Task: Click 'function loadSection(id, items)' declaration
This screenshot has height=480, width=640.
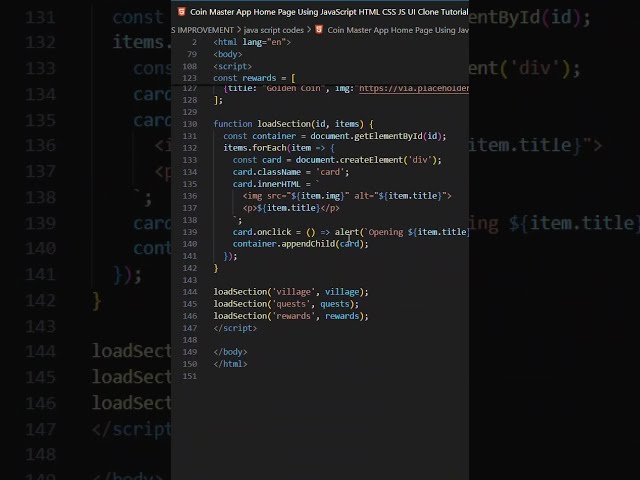Action: click(x=293, y=124)
